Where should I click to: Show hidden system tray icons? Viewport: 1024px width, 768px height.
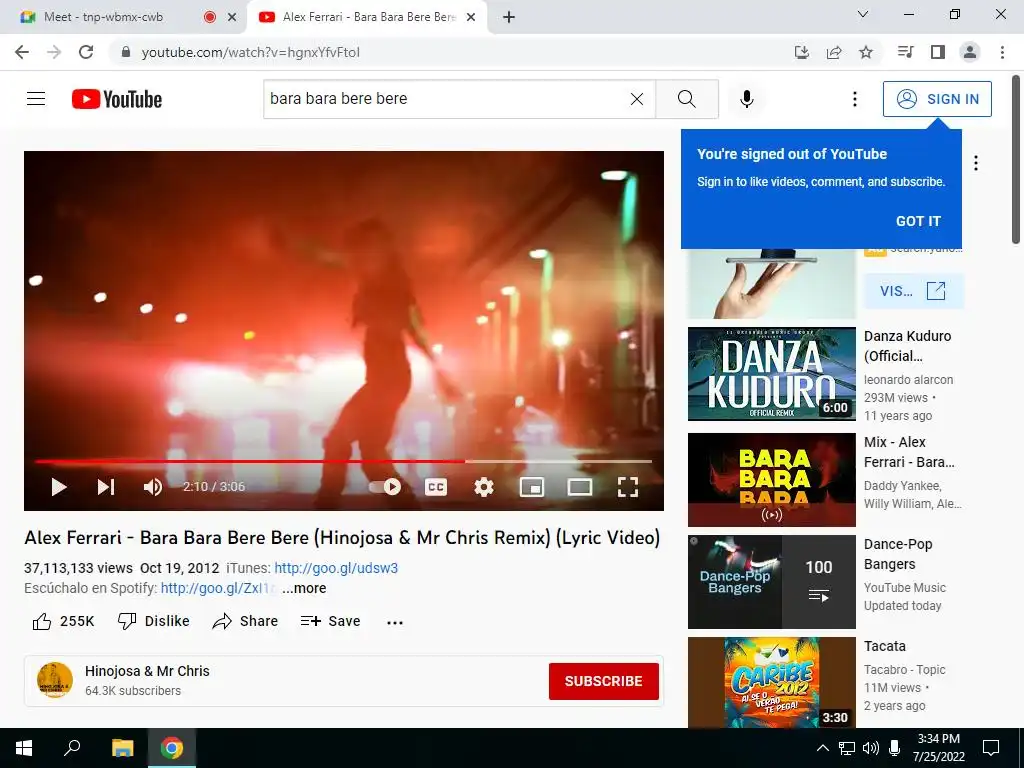[823, 748]
